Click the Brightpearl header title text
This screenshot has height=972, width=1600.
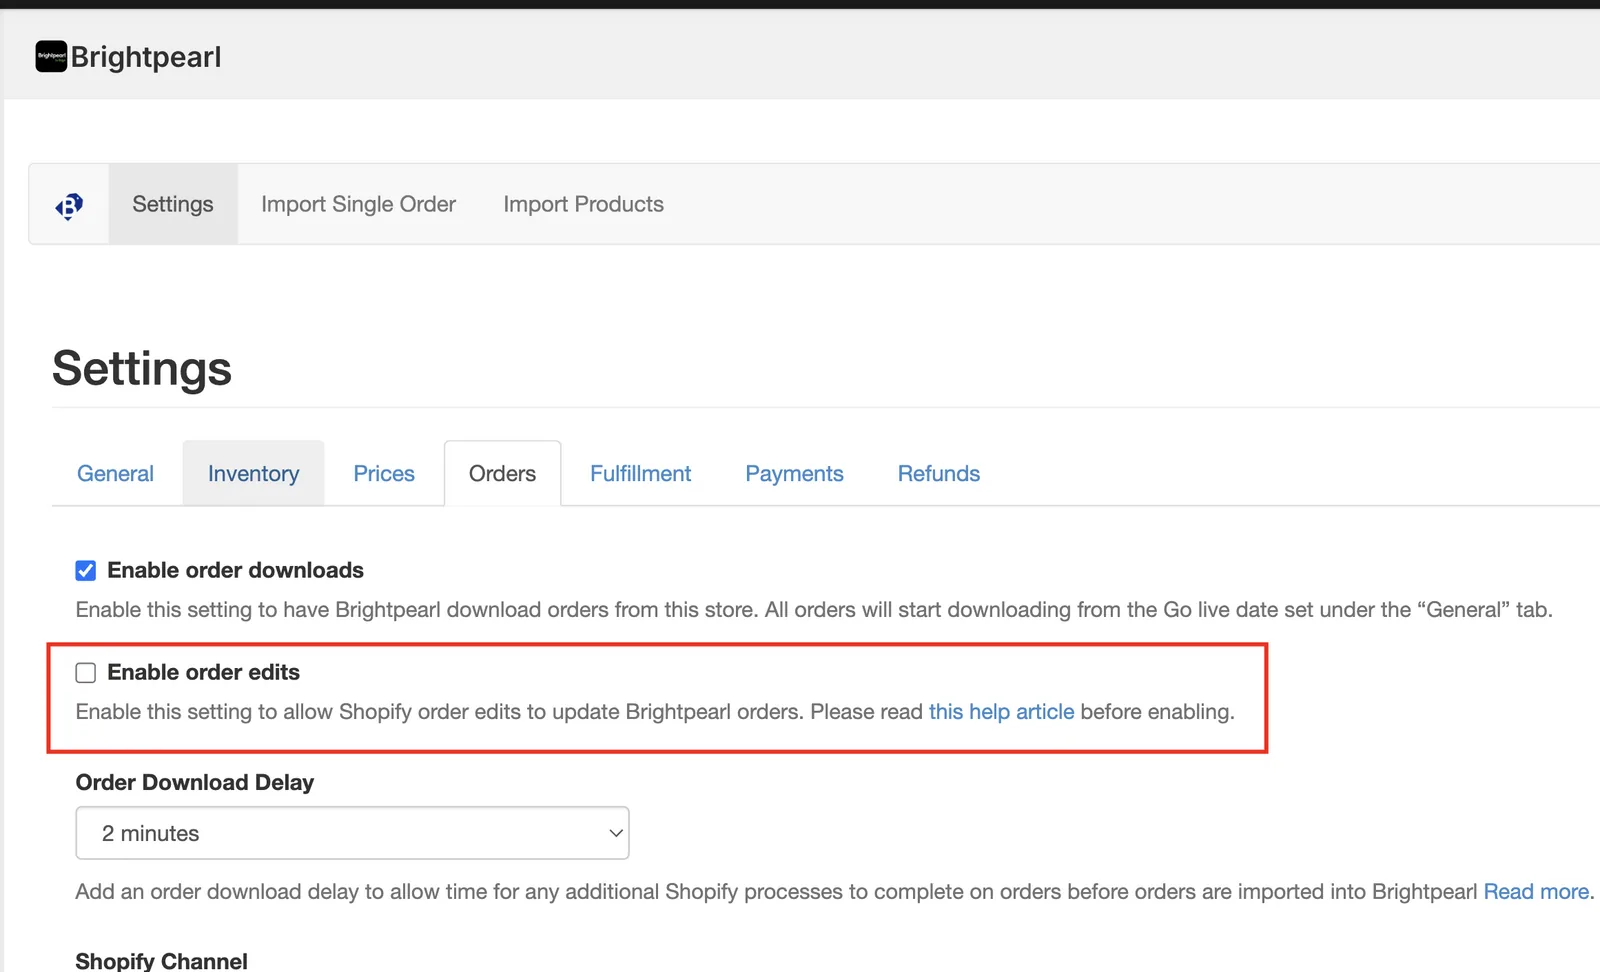tap(146, 57)
